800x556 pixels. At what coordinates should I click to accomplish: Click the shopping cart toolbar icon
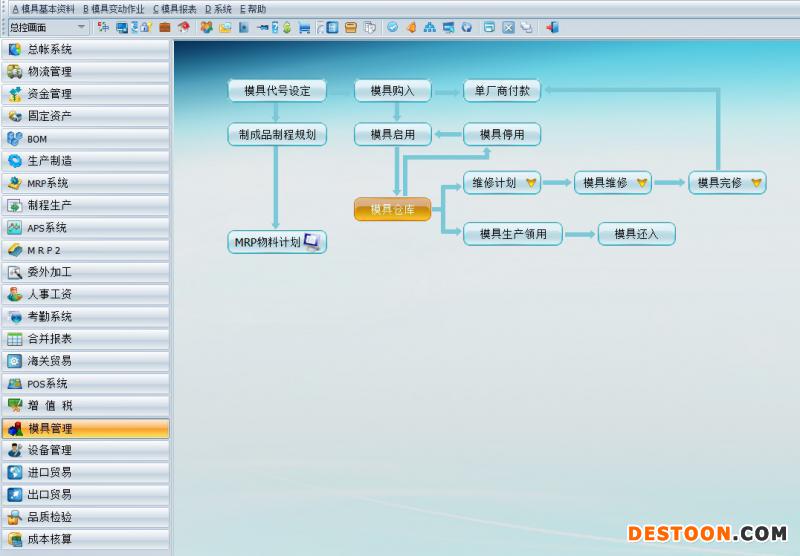304,27
